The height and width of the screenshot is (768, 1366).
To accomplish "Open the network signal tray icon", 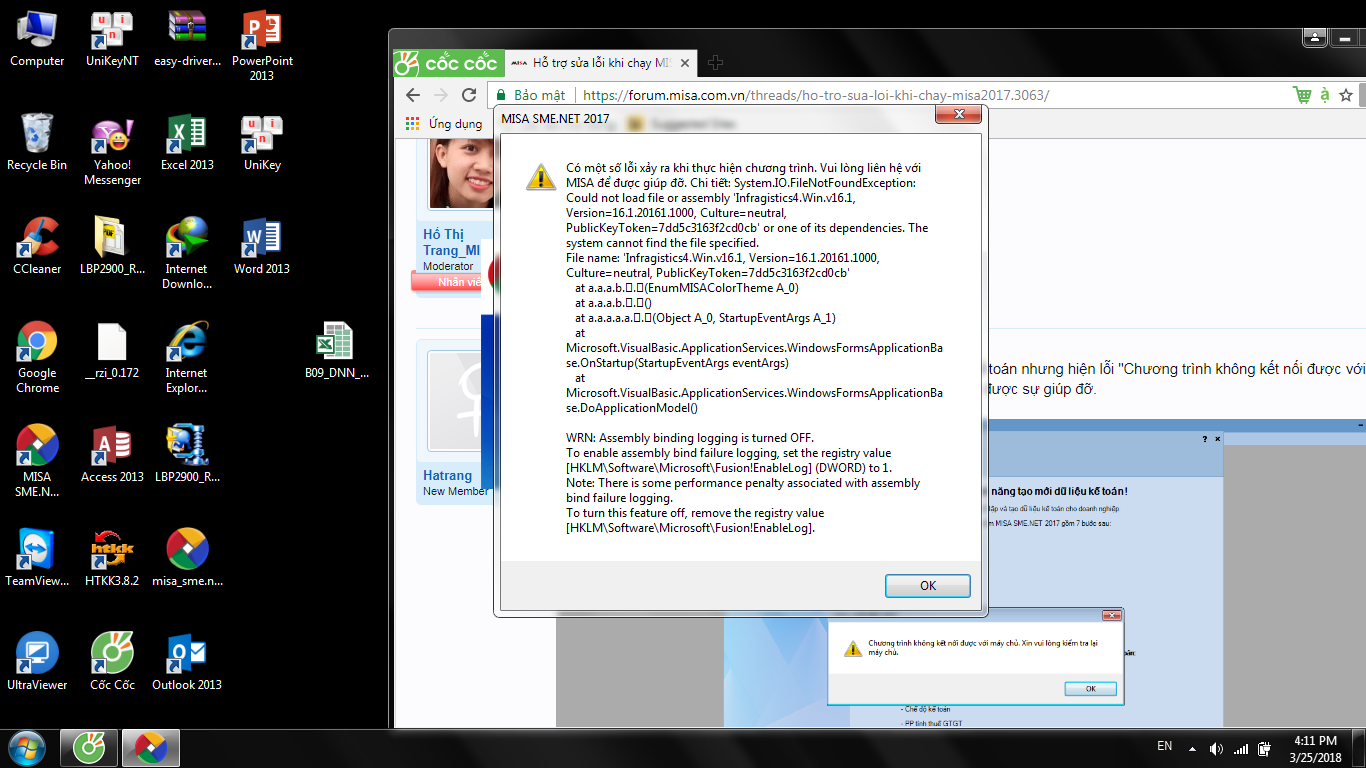I will pos(1241,748).
